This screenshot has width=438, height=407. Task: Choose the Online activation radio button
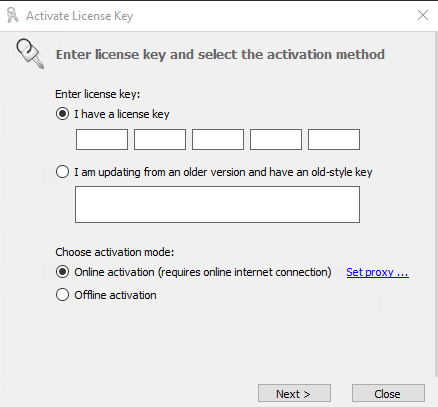[x=62, y=272]
